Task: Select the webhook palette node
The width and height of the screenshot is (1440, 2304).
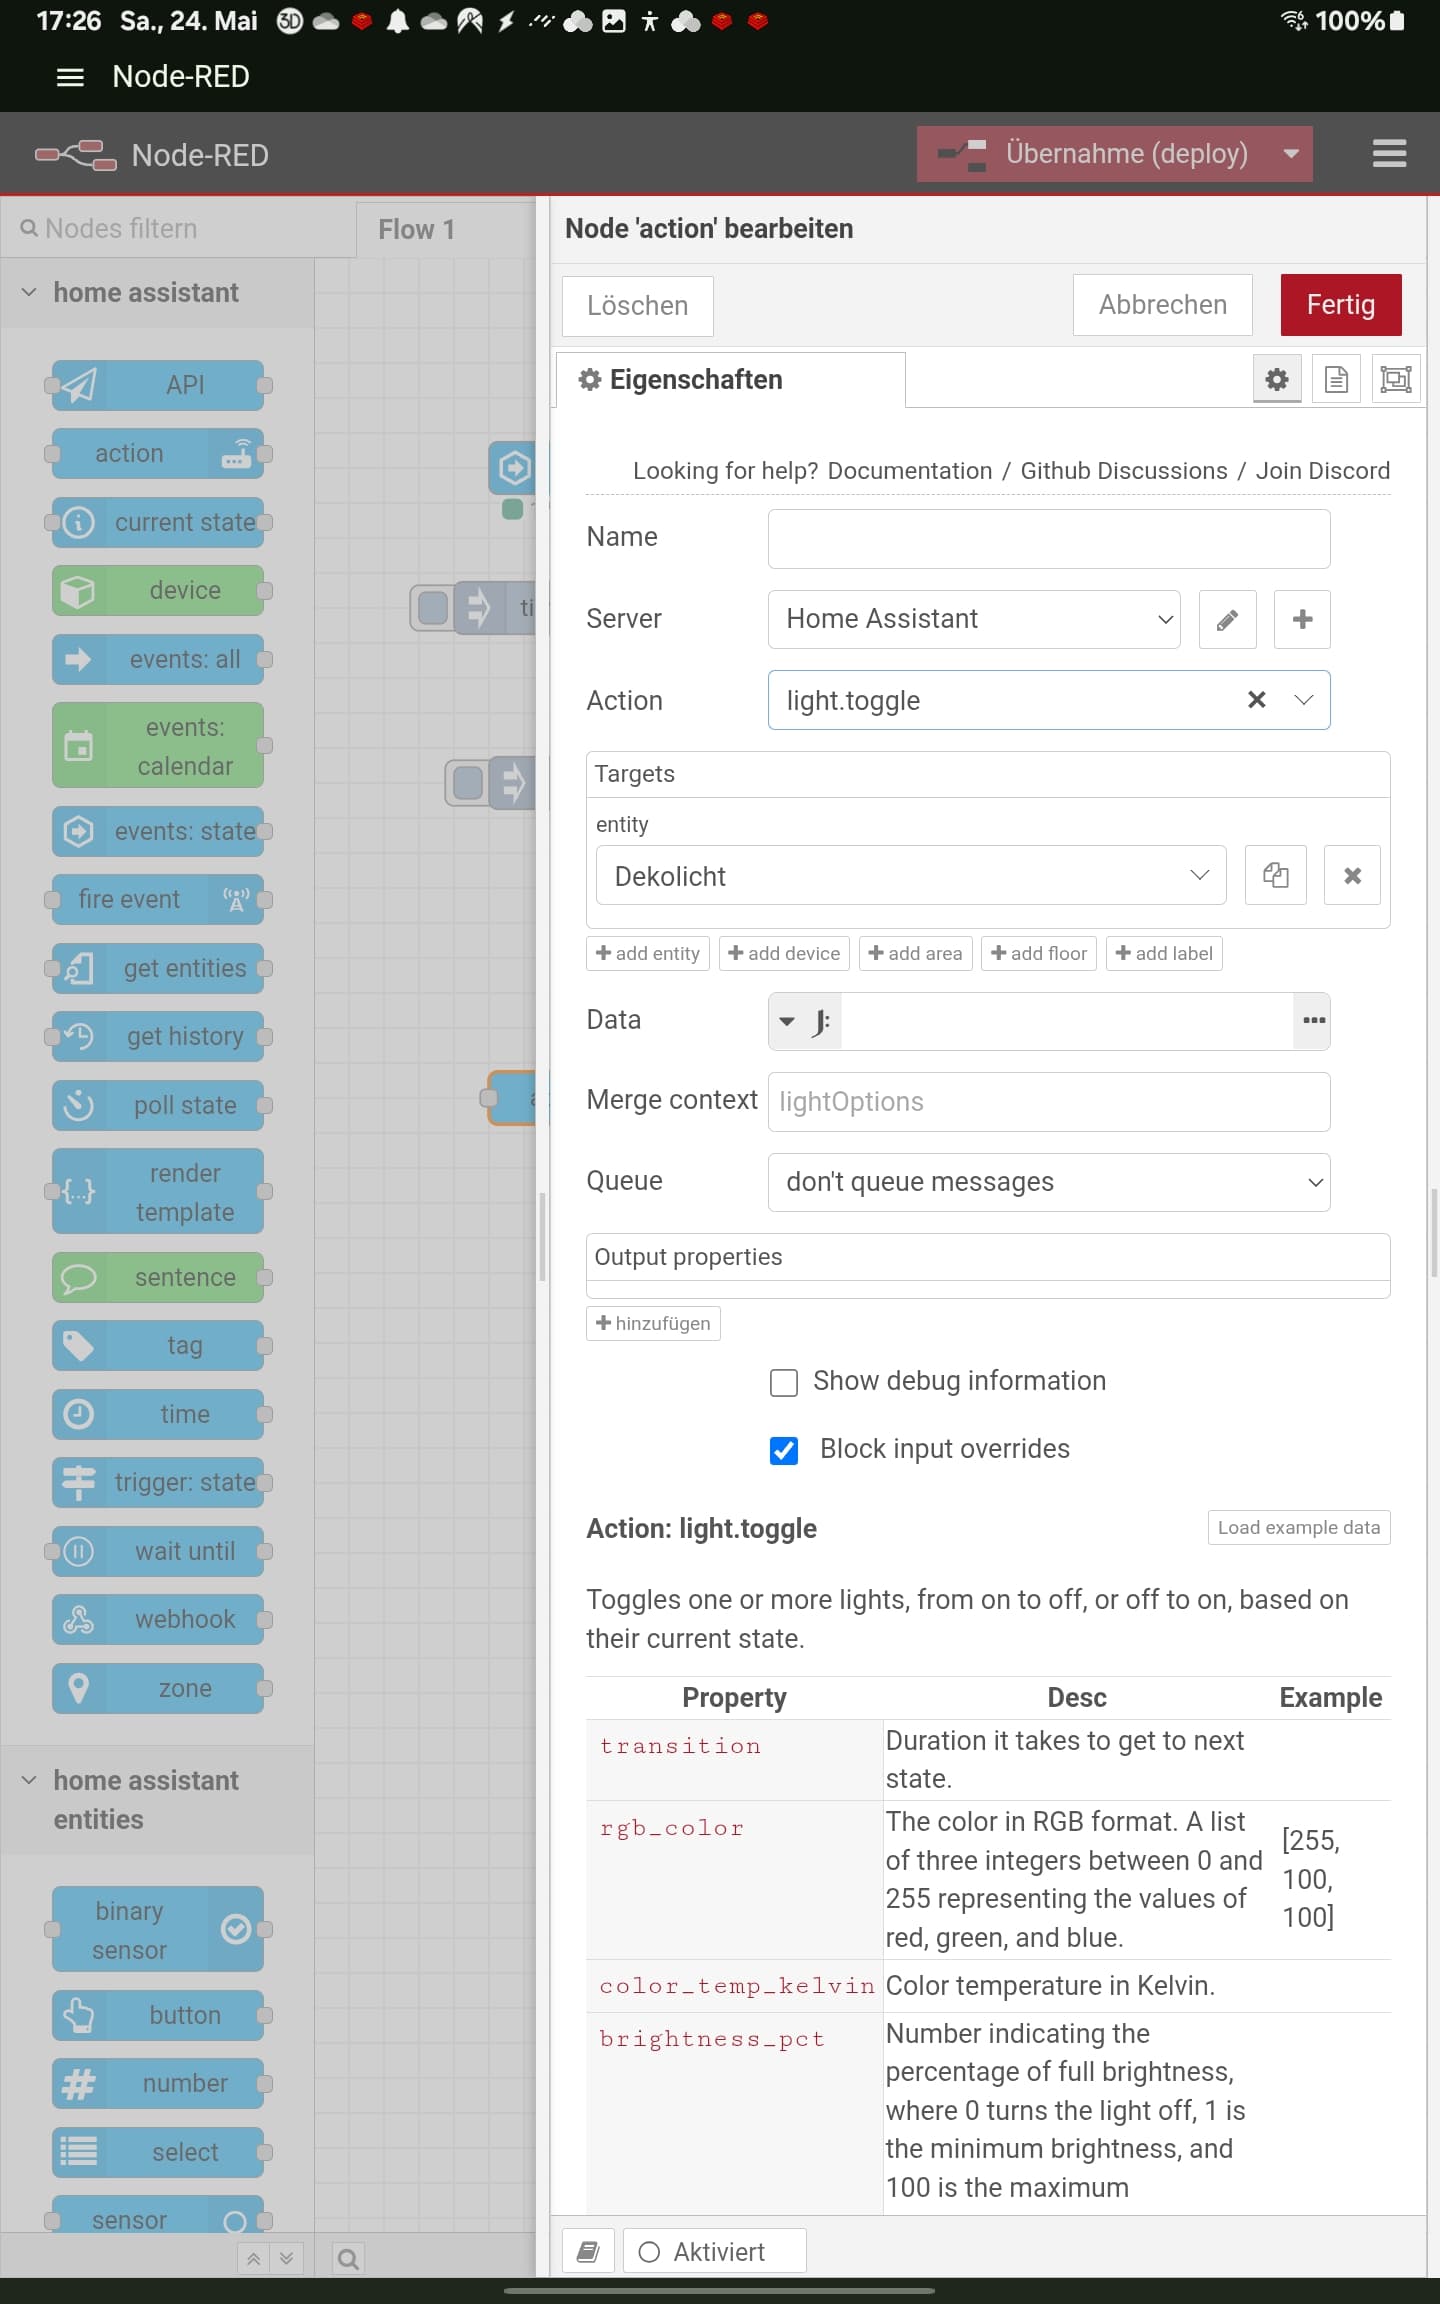Action: 158,1620
